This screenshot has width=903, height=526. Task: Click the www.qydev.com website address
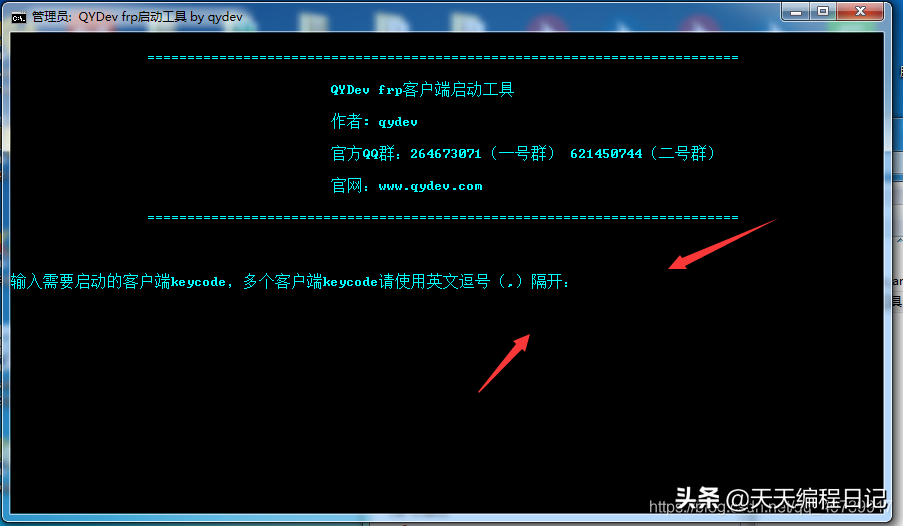430,186
